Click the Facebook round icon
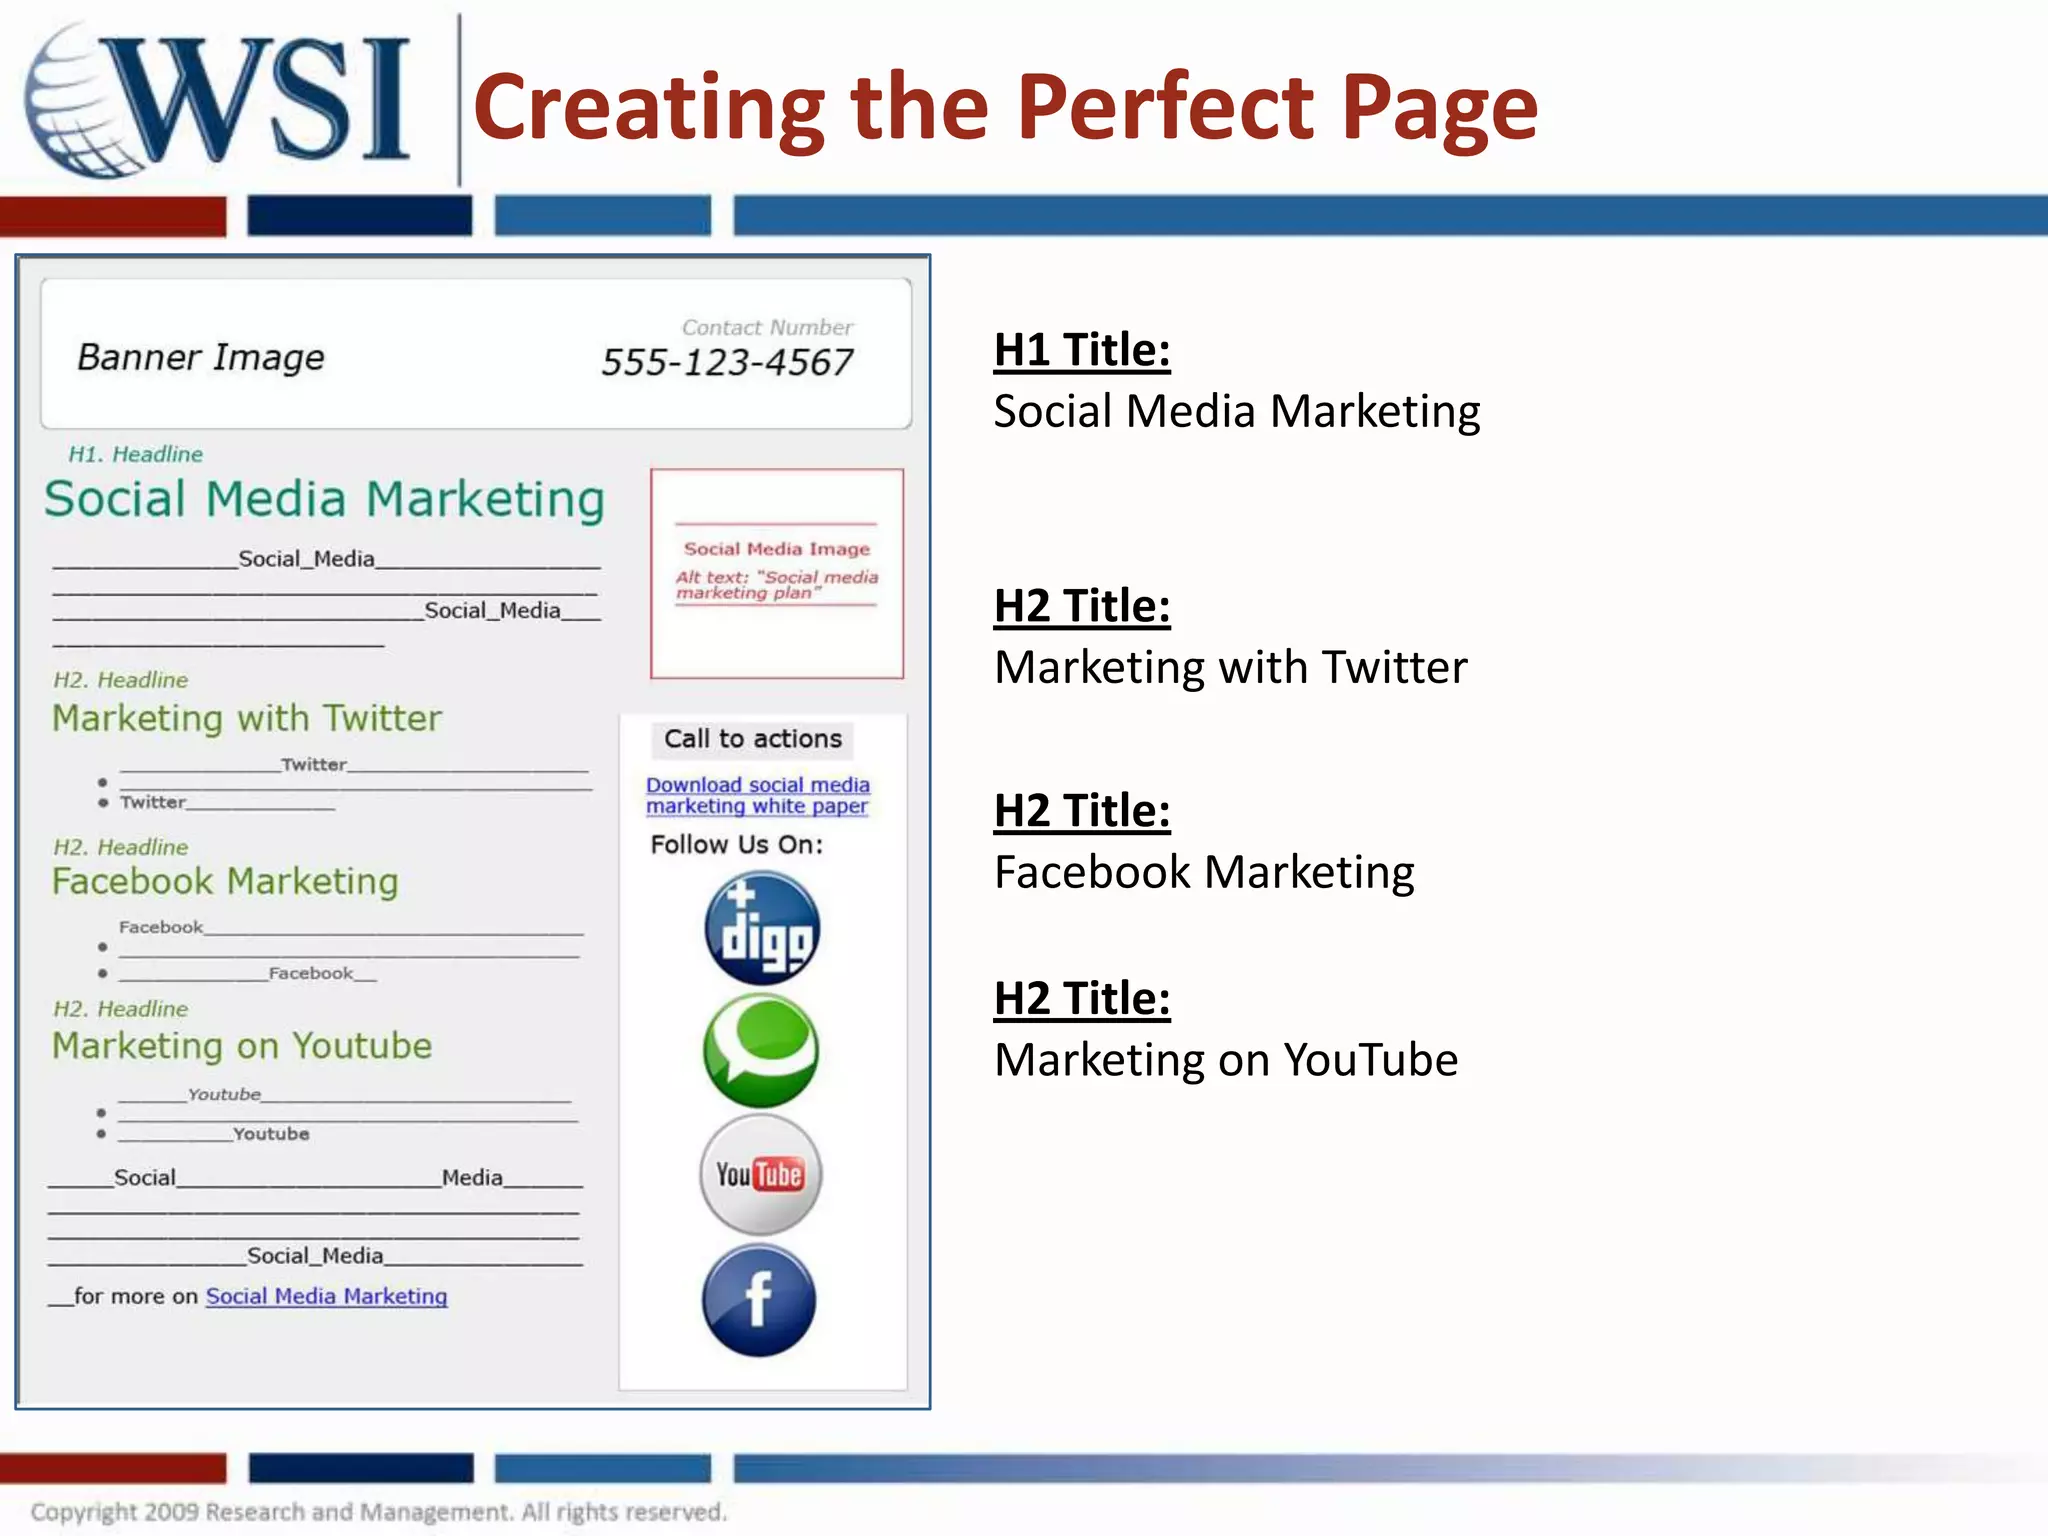2048x1536 pixels. pos(759,1300)
